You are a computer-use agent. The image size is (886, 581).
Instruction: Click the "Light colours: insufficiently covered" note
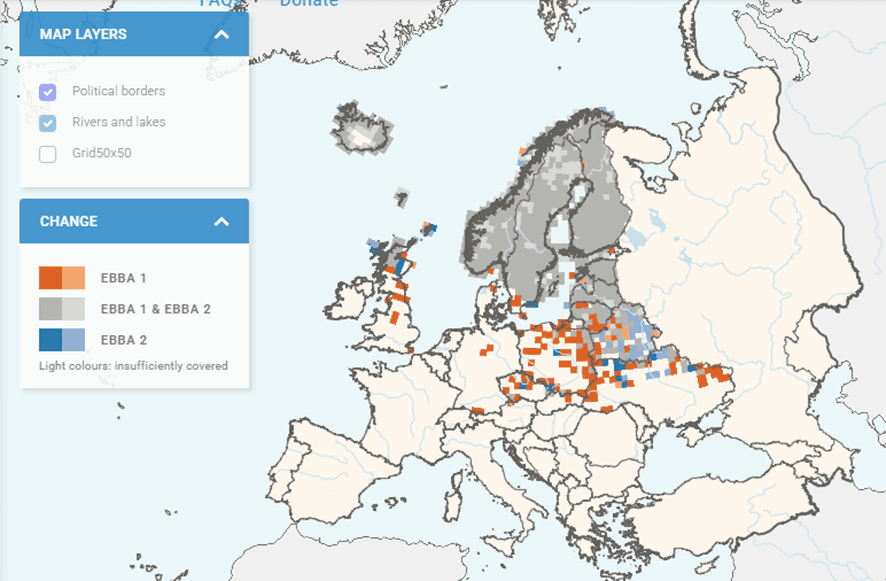click(x=133, y=366)
